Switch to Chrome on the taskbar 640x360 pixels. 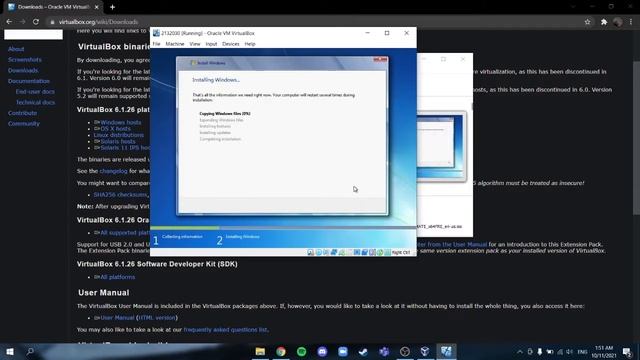coord(281,351)
